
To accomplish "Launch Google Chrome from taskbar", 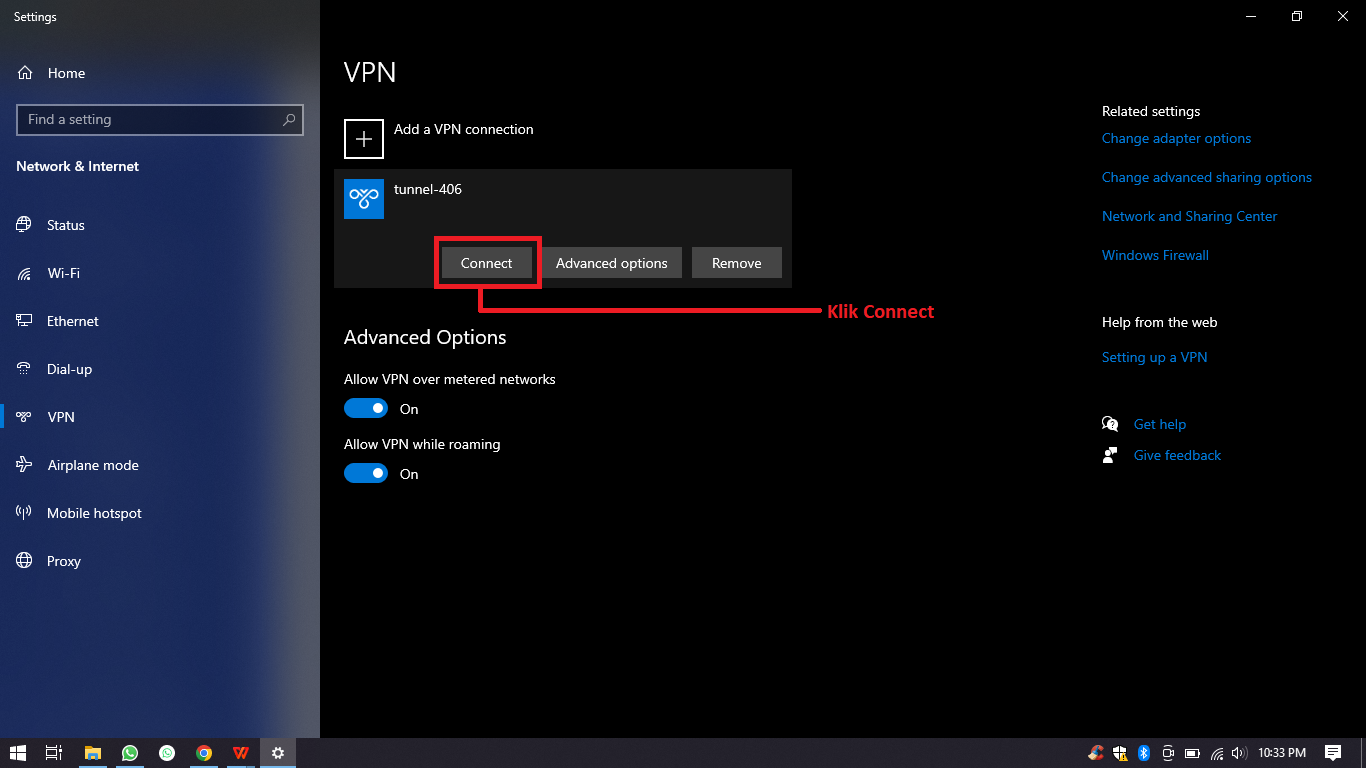I will tap(204, 753).
